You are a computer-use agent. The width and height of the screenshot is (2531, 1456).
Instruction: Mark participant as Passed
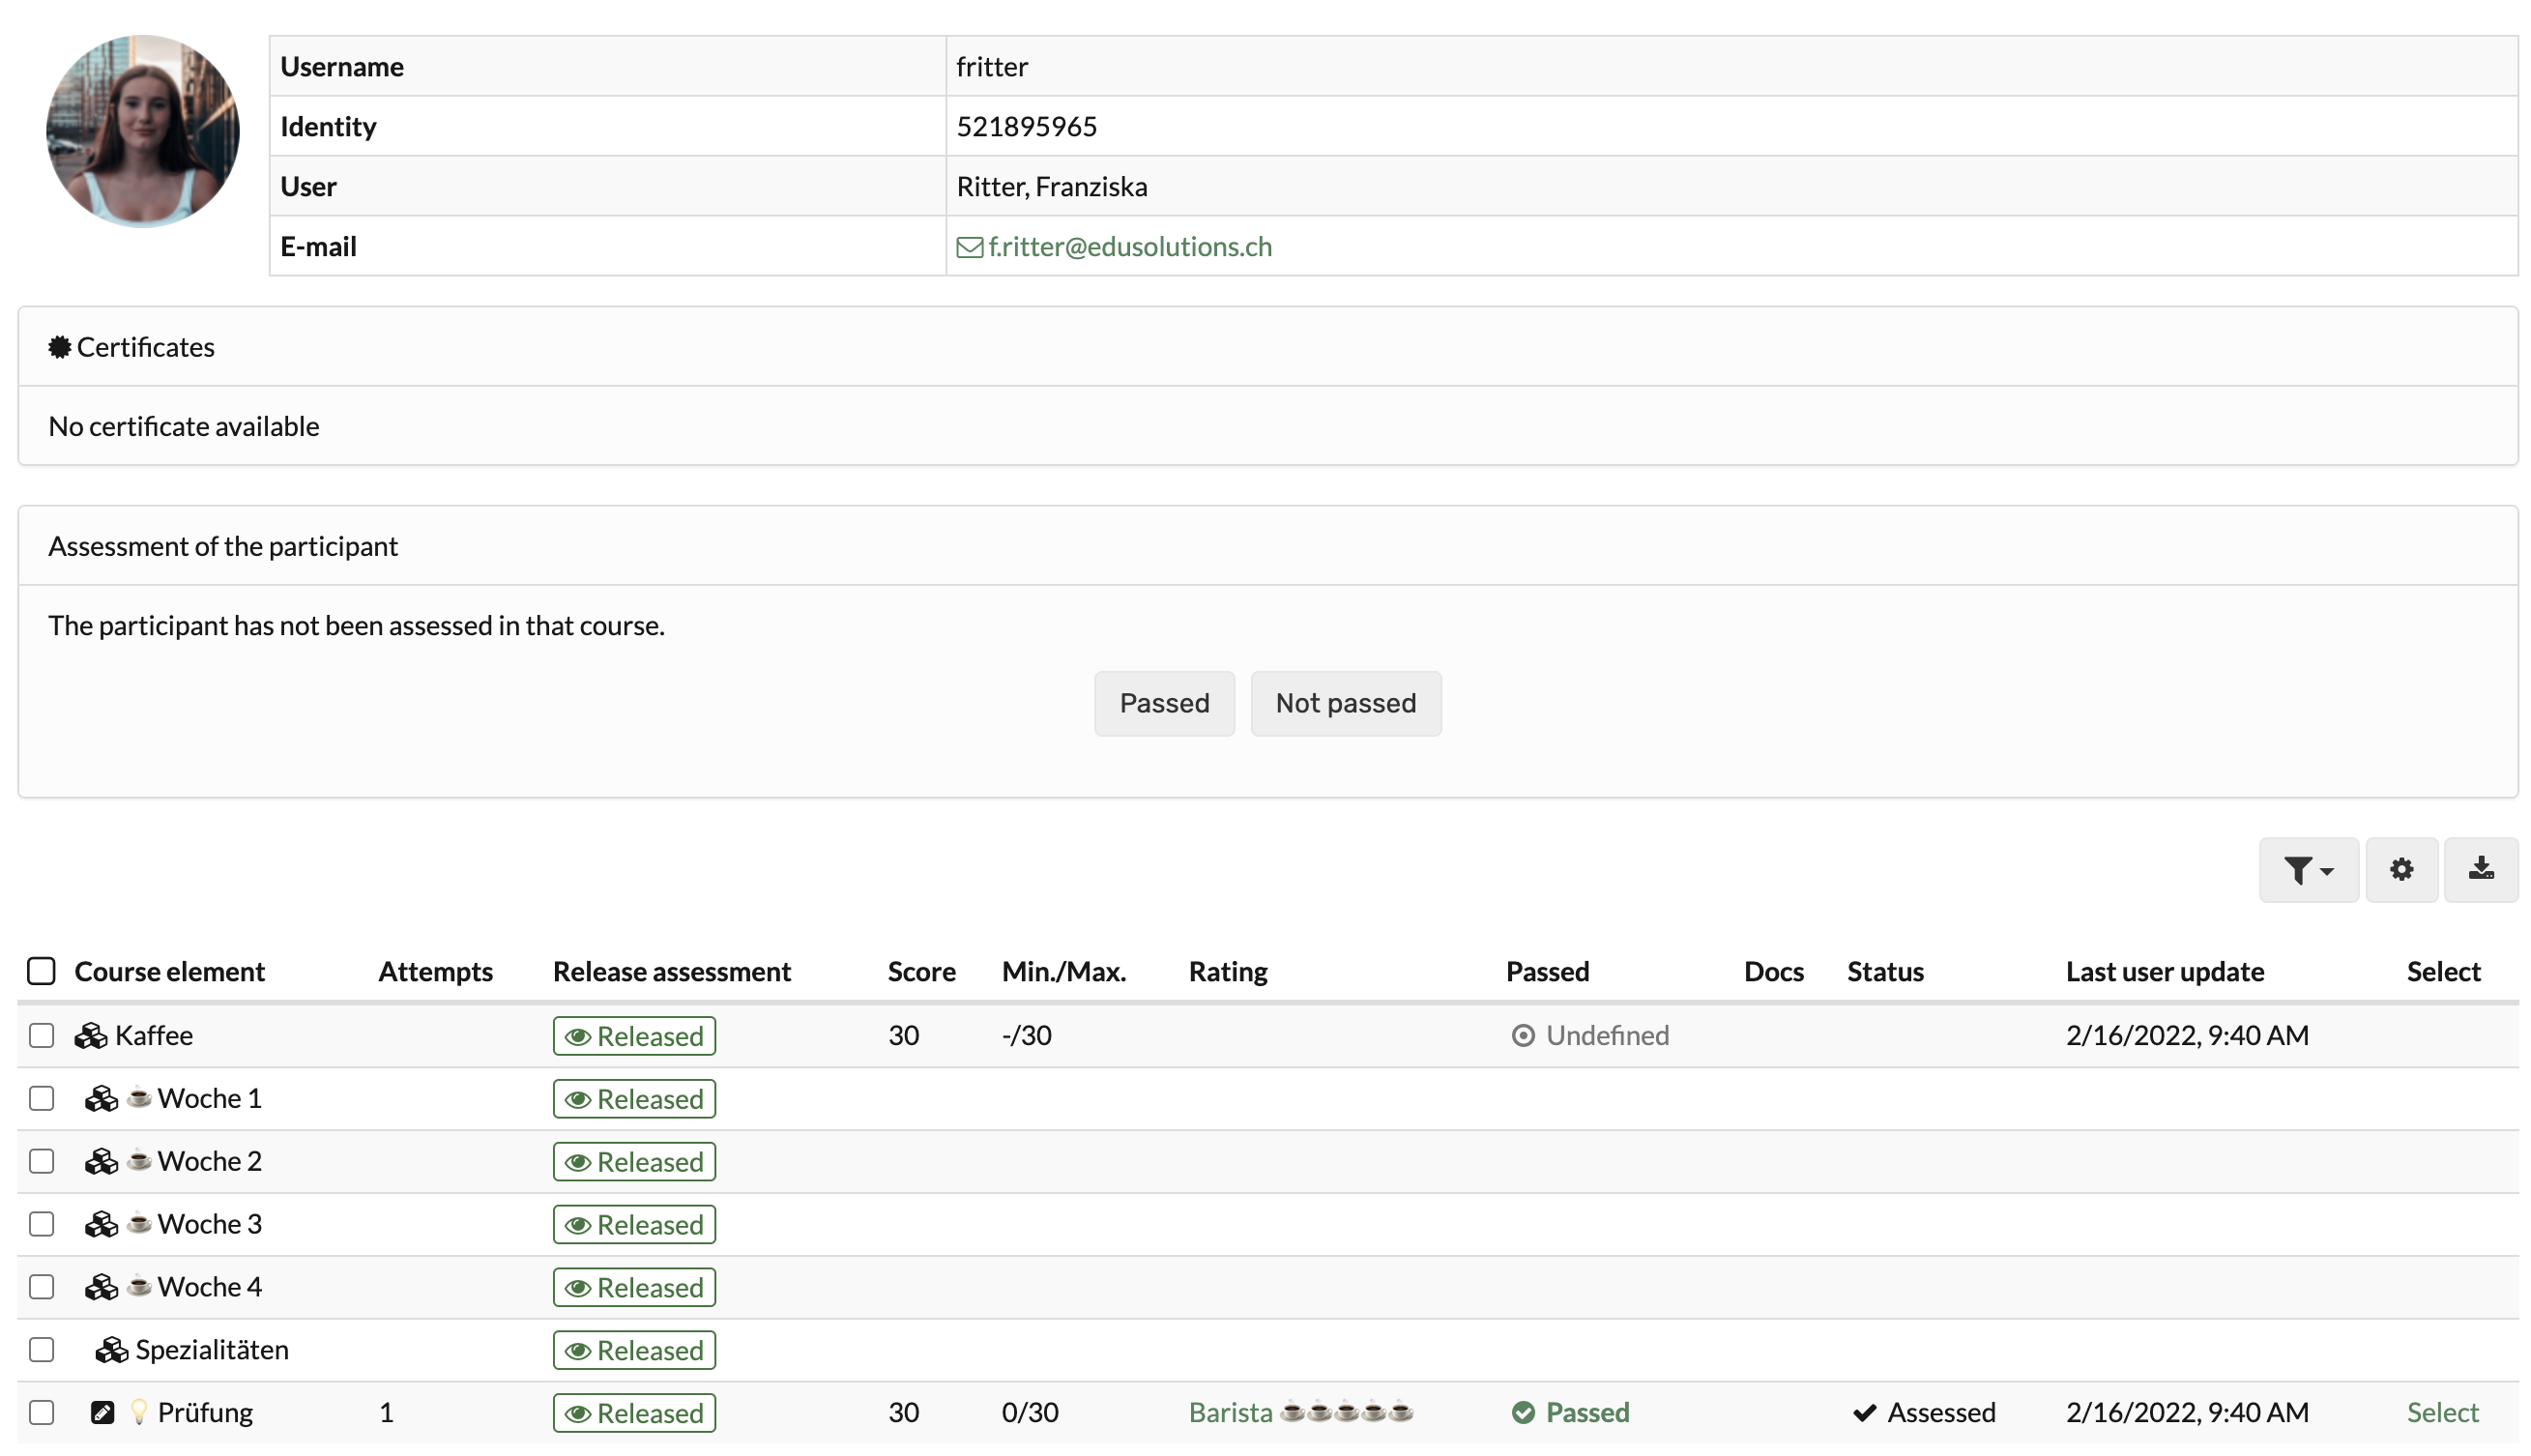pos(1163,704)
